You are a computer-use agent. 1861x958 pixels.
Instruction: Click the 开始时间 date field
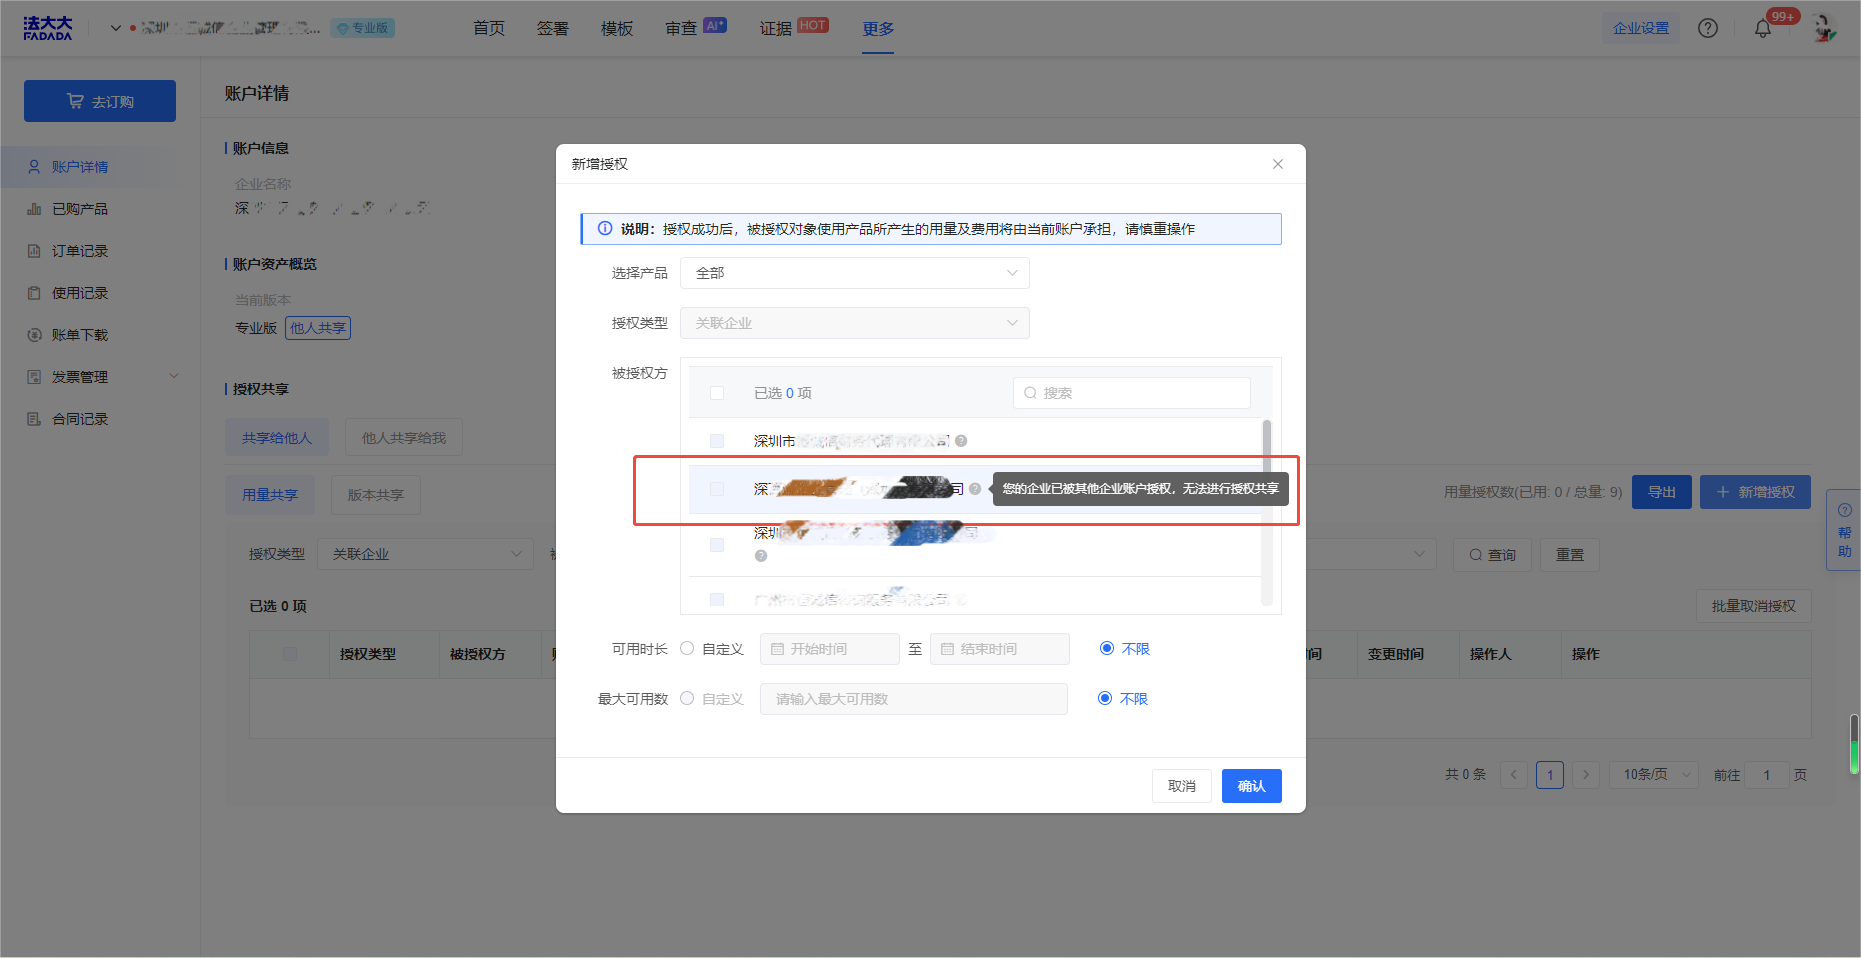click(x=830, y=649)
